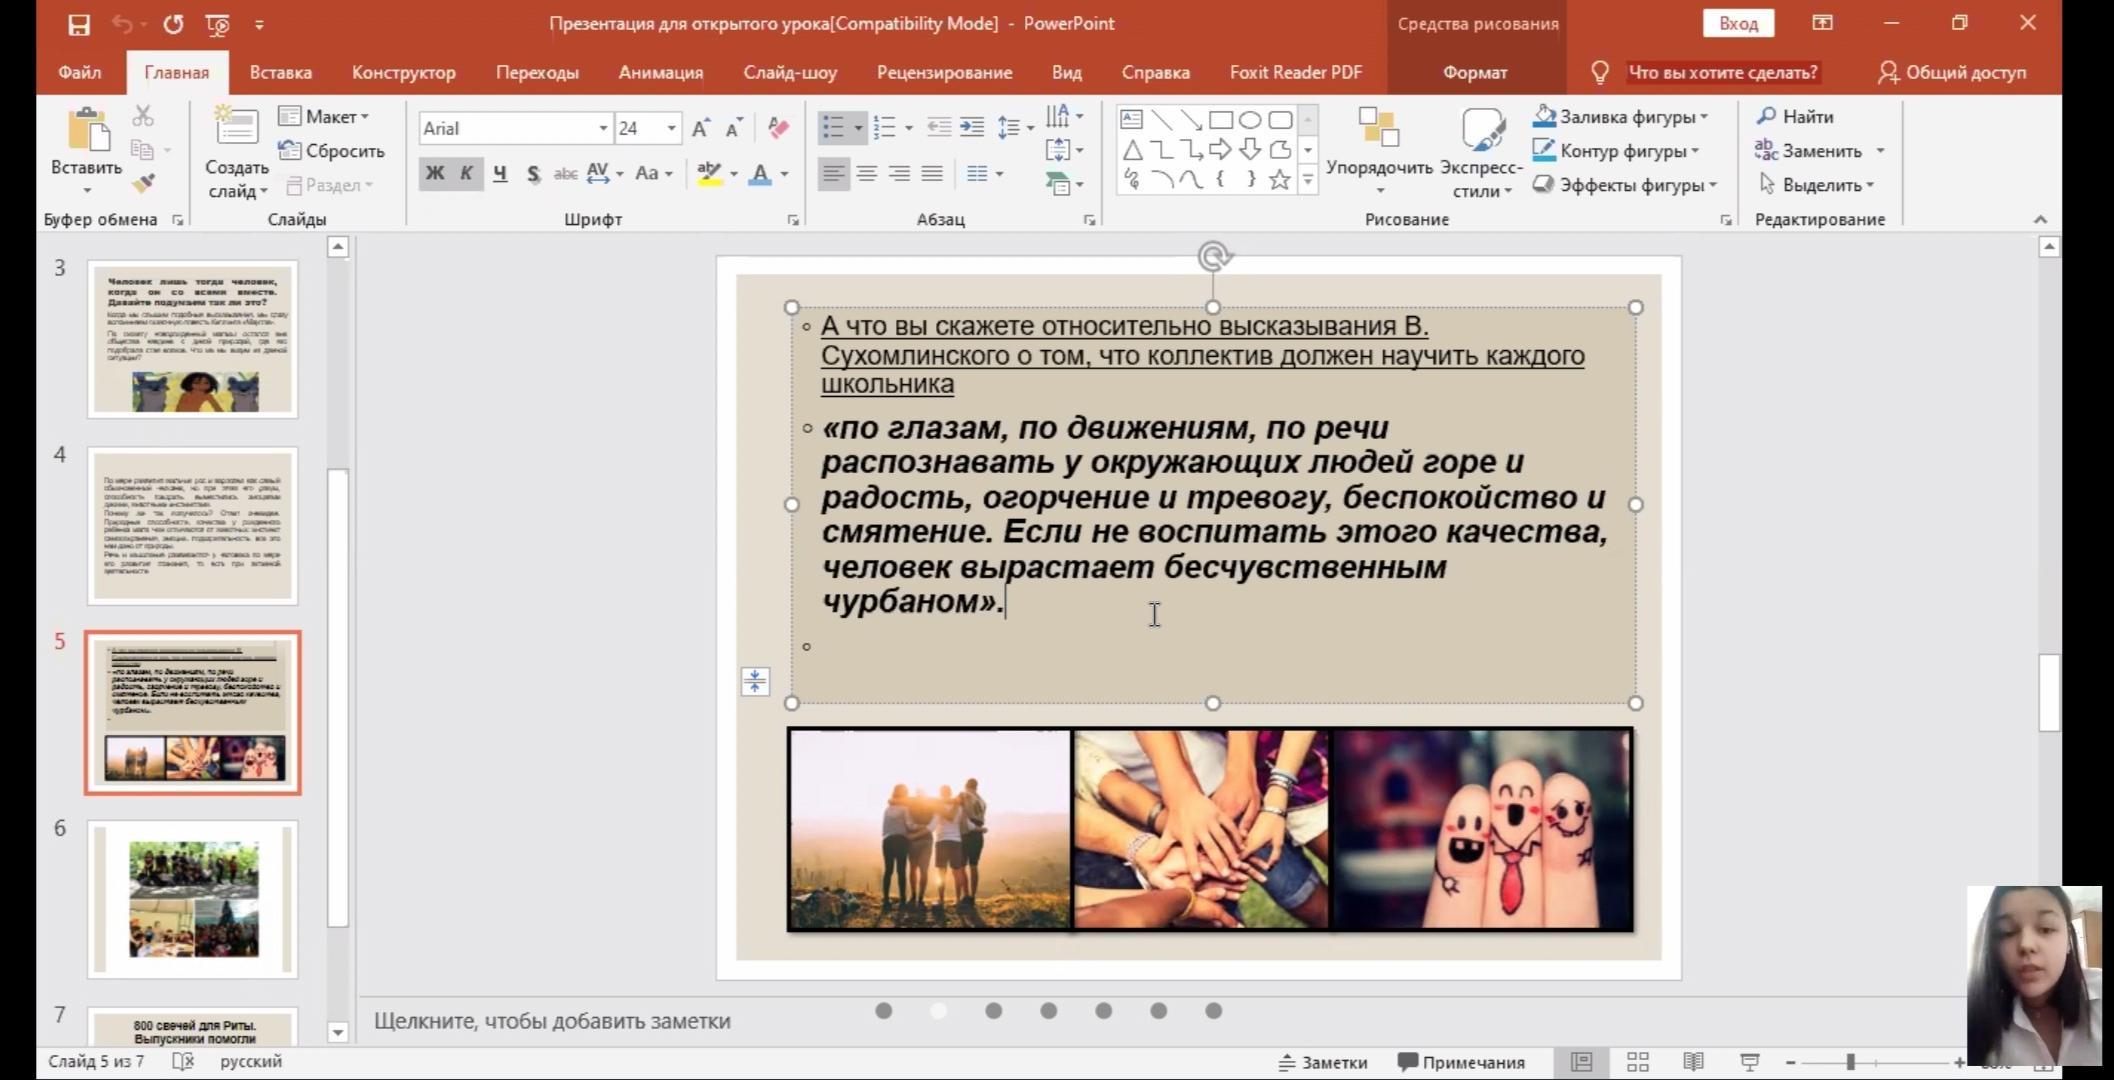Toggle underline Ч formatting

click(500, 173)
